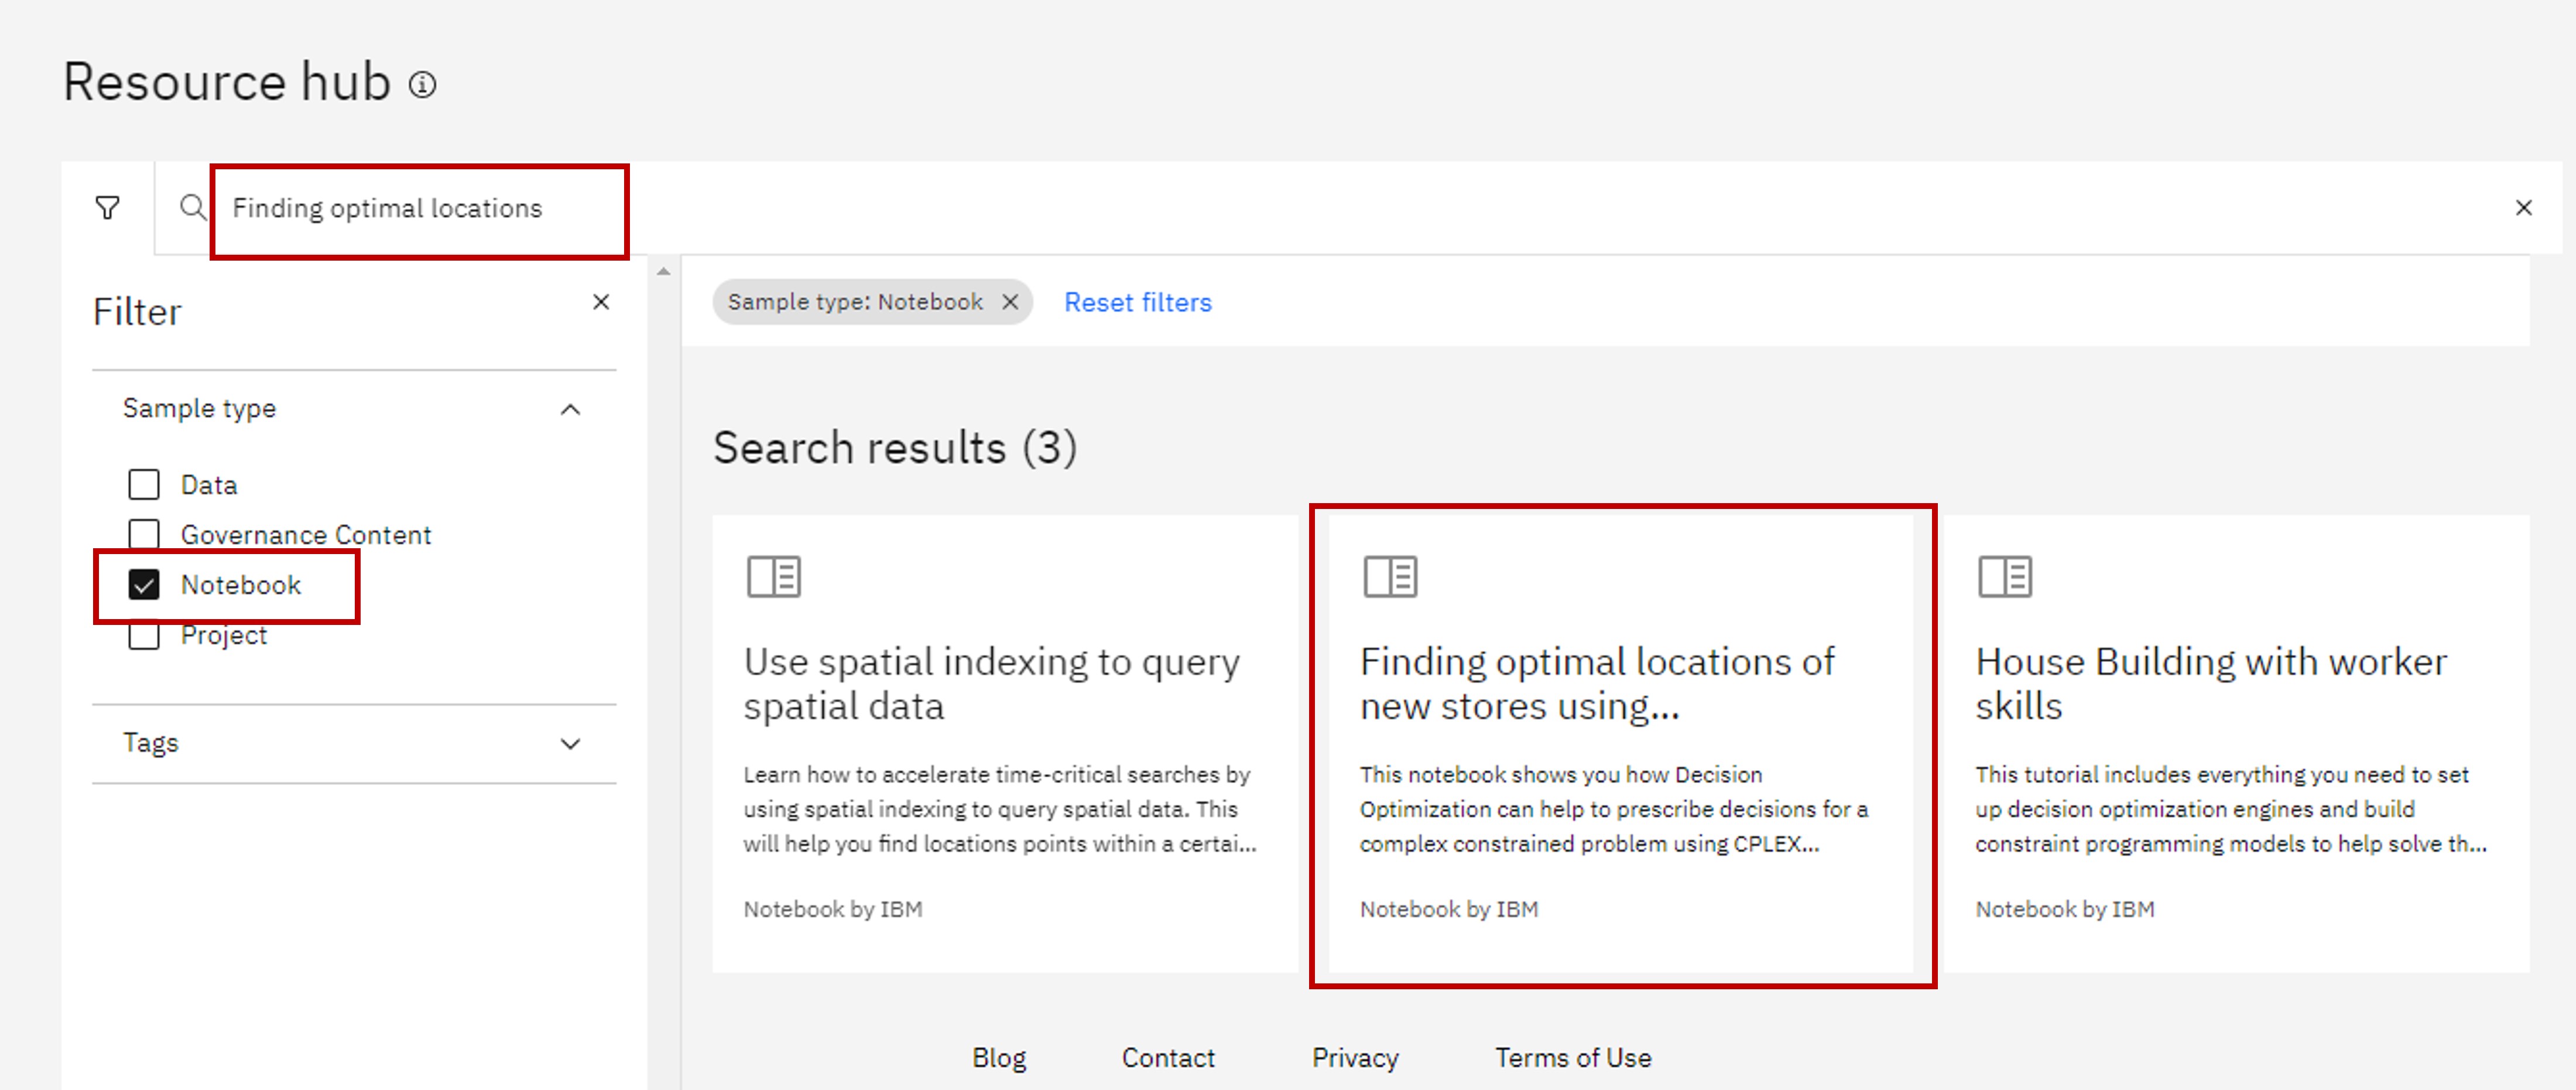Click Reset filters link
This screenshot has width=2576, height=1090.
tap(1137, 302)
